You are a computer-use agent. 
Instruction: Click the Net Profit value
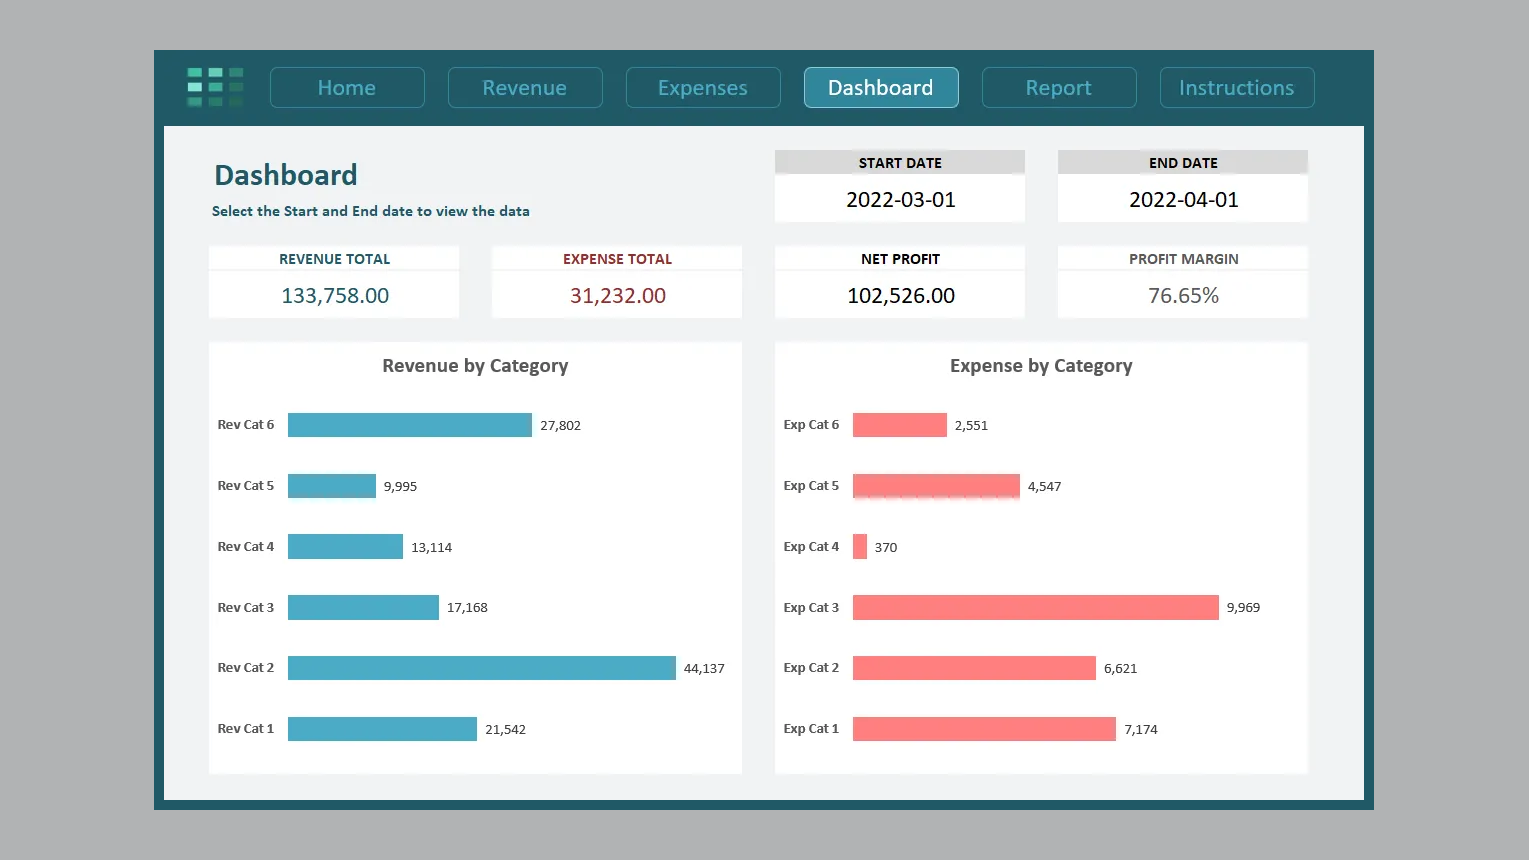pos(900,296)
